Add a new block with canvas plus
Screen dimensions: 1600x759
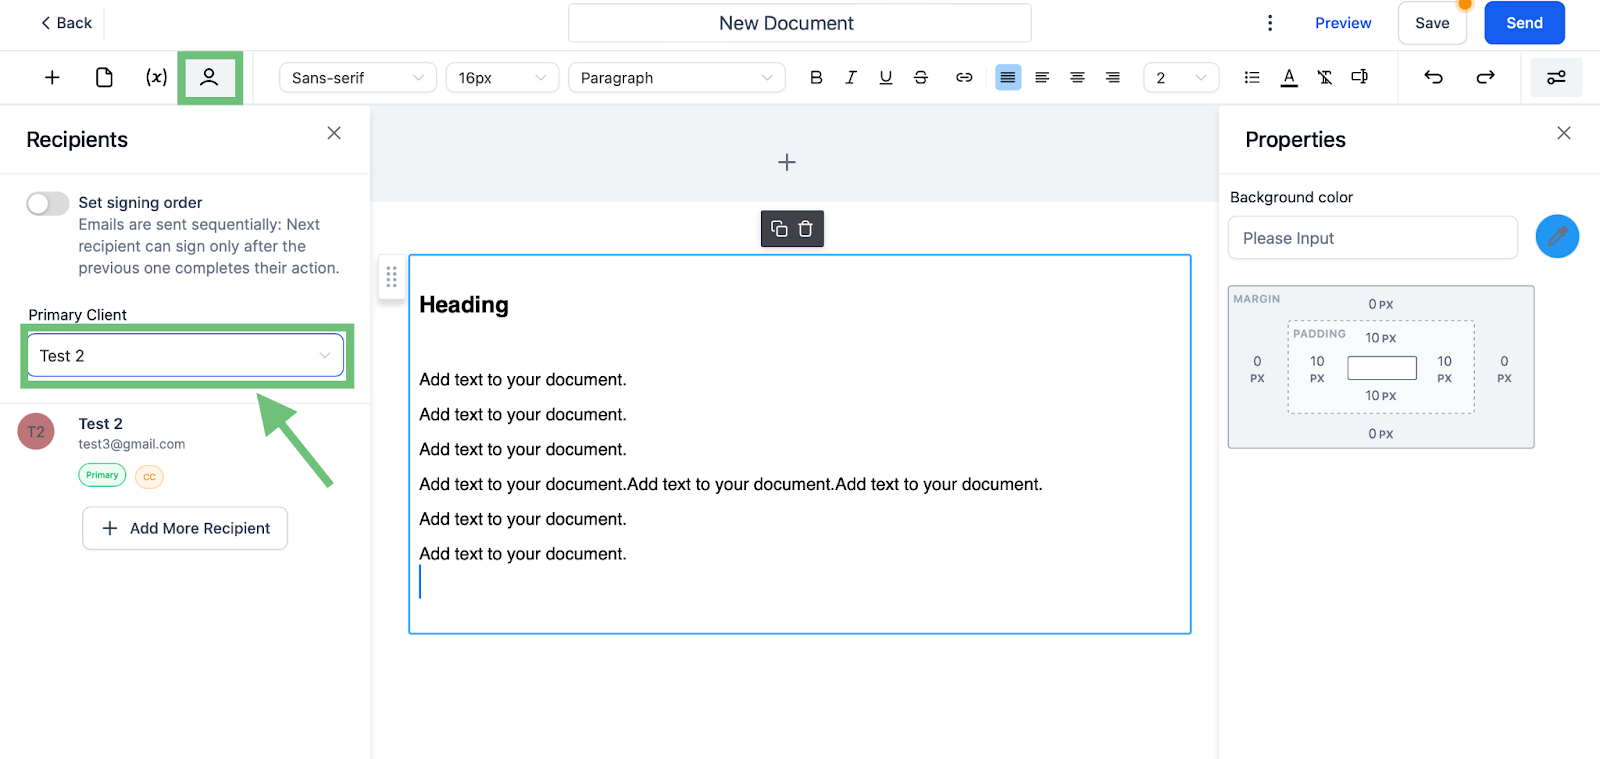tap(787, 162)
